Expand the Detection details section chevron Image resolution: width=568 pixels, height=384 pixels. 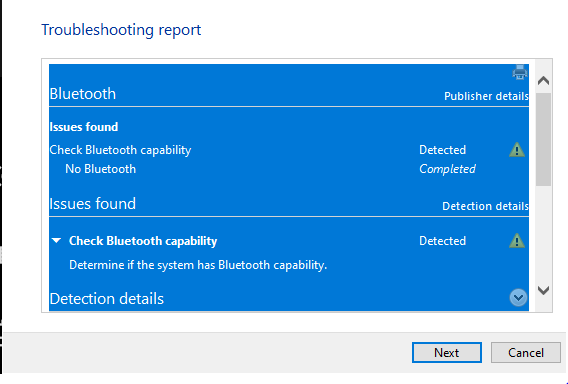coord(518,298)
